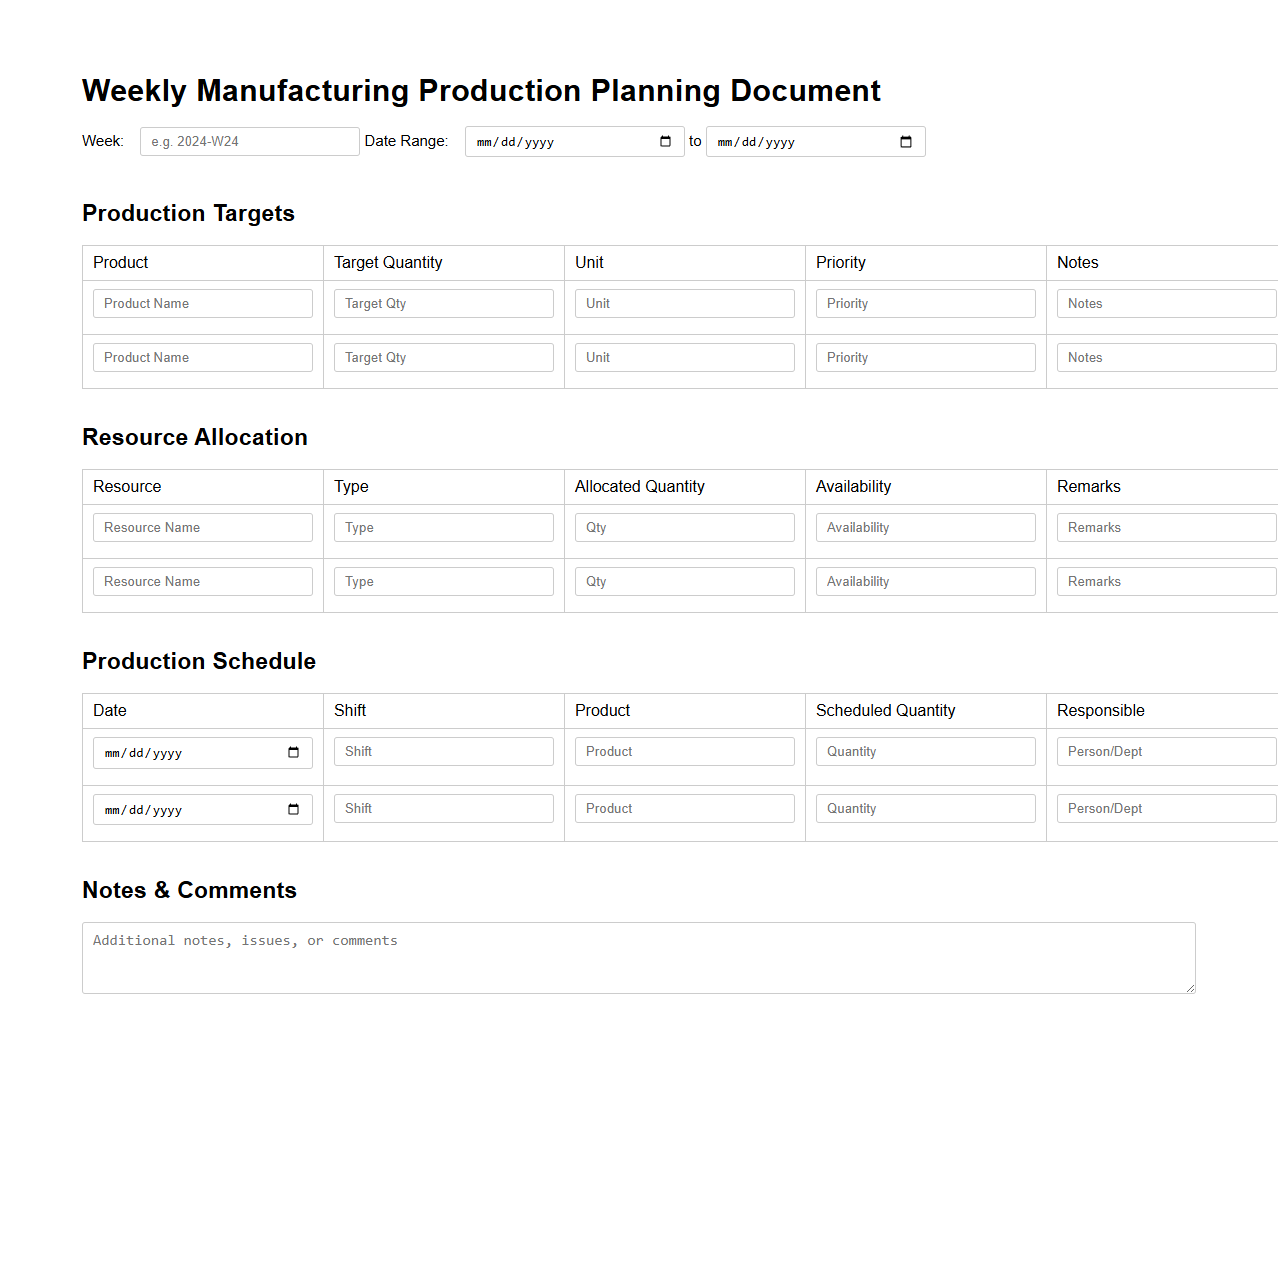Focus the Remarks field in the second allocation row
The height and width of the screenshot is (1285, 1278).
click(1165, 581)
